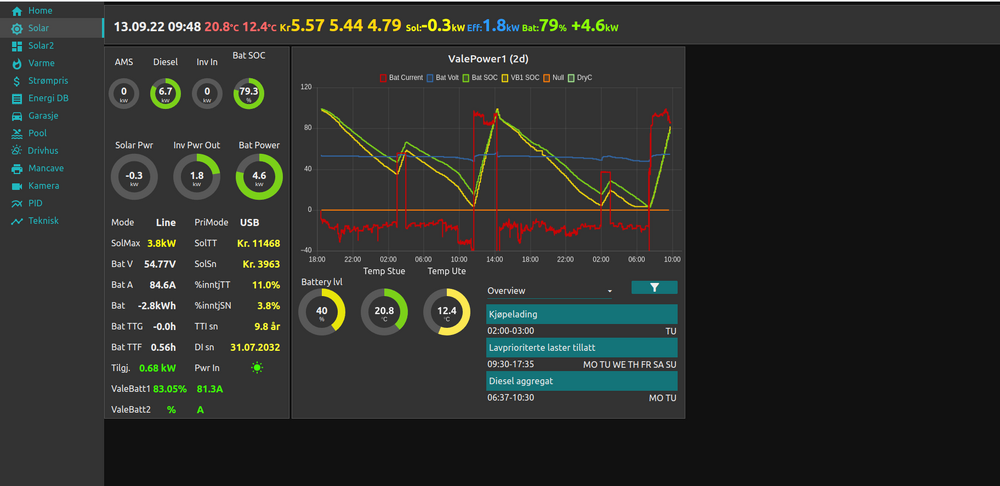Open the Overview dropdown selector
The width and height of the screenshot is (1000, 486).
pos(549,291)
